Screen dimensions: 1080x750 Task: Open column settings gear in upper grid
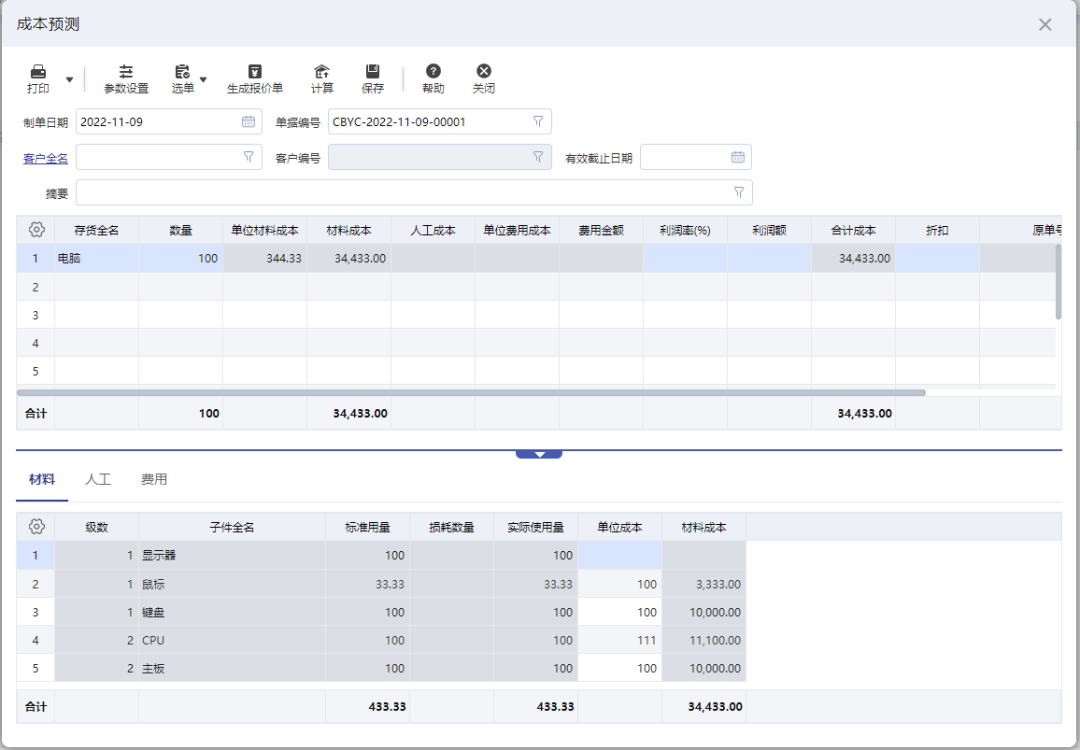pos(37,230)
